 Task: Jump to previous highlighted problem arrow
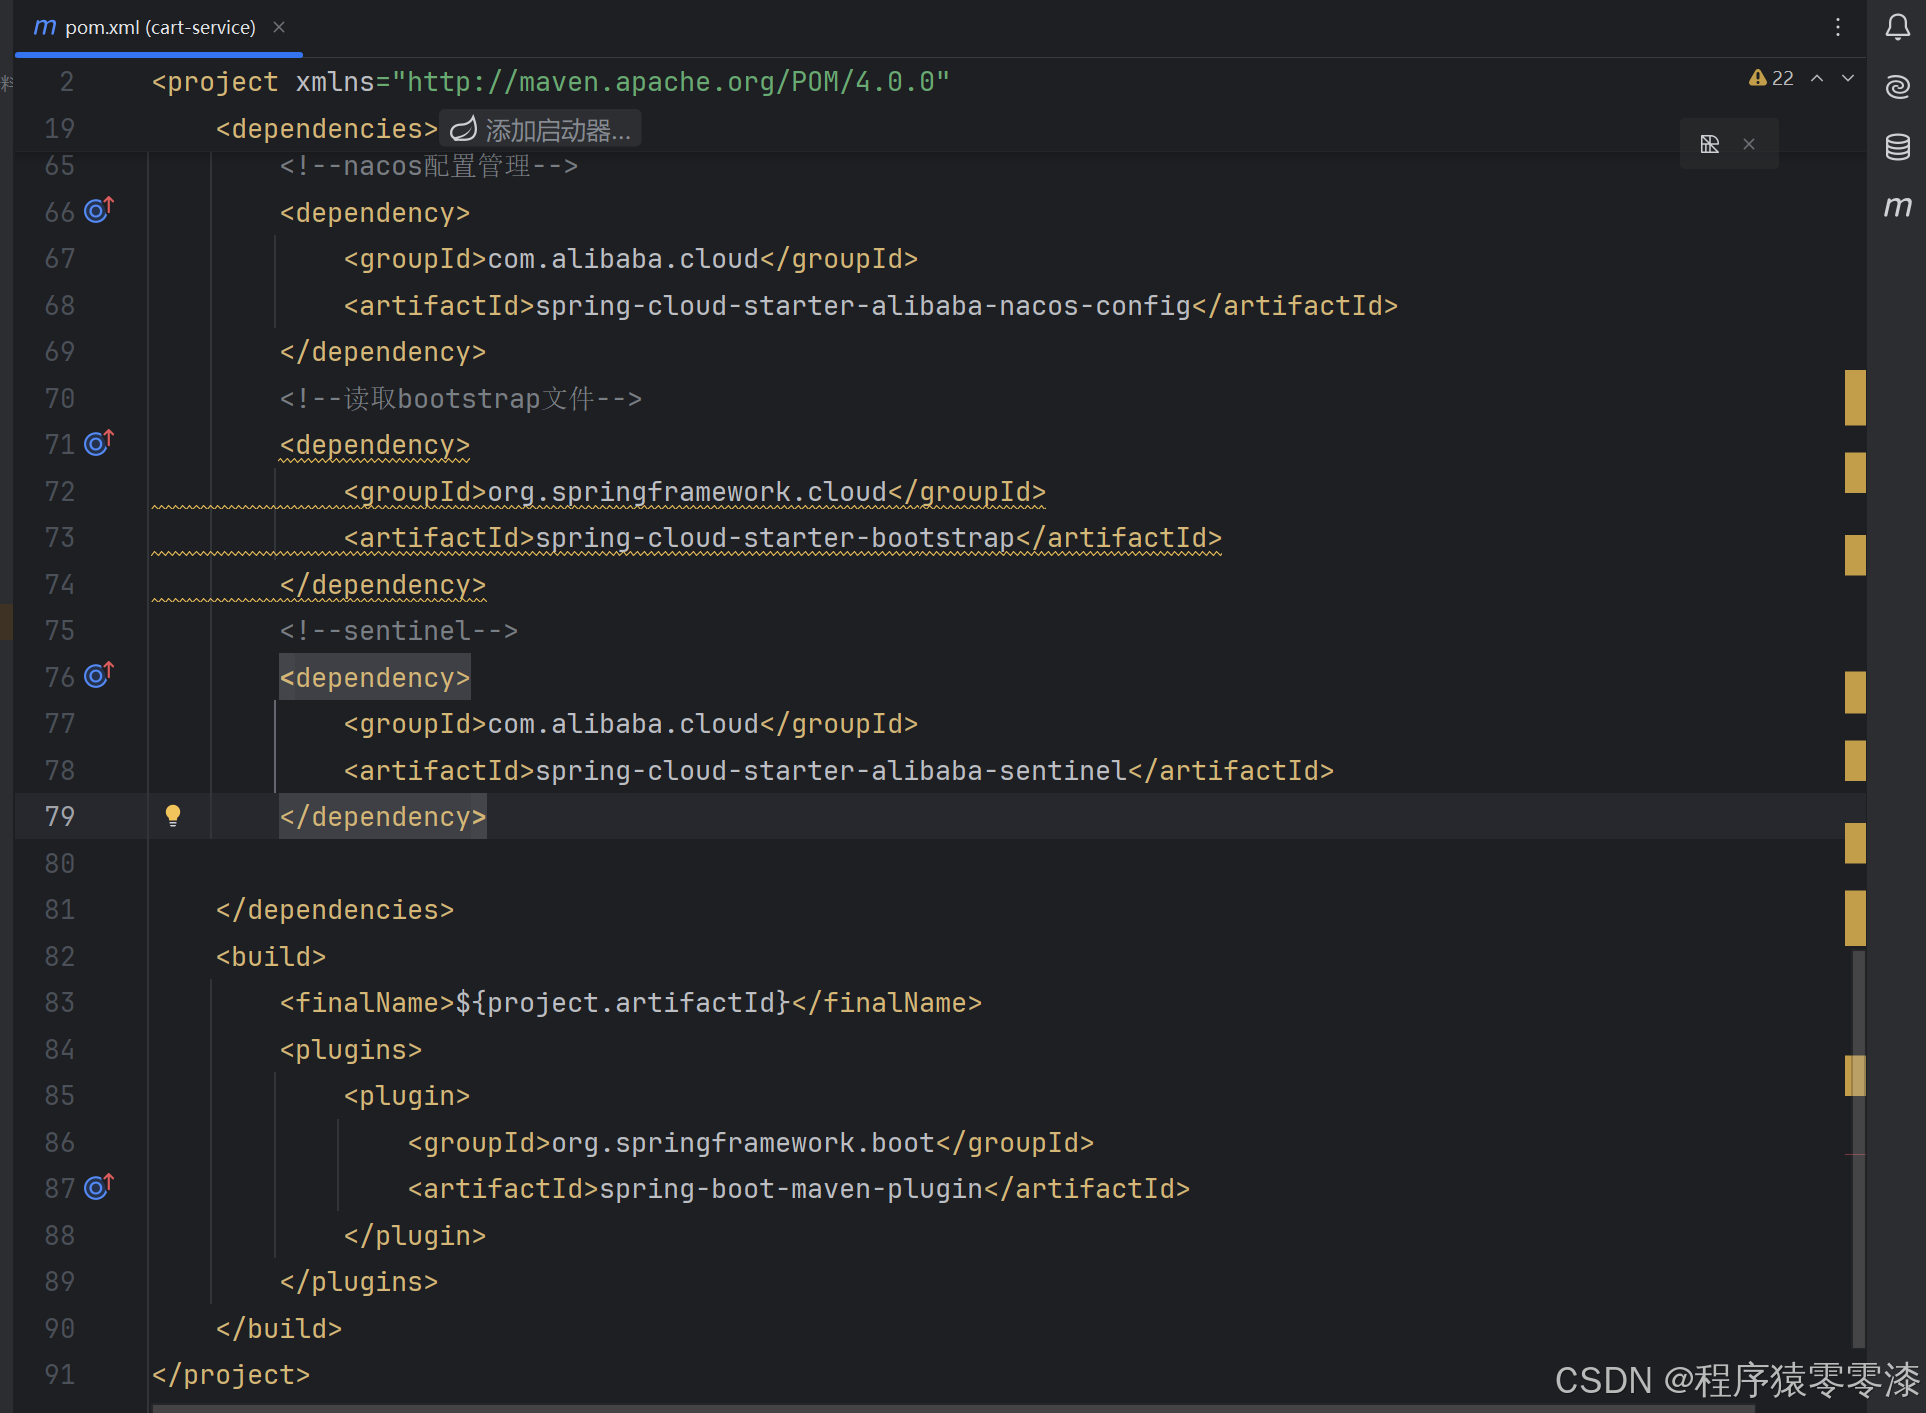[x=1817, y=78]
